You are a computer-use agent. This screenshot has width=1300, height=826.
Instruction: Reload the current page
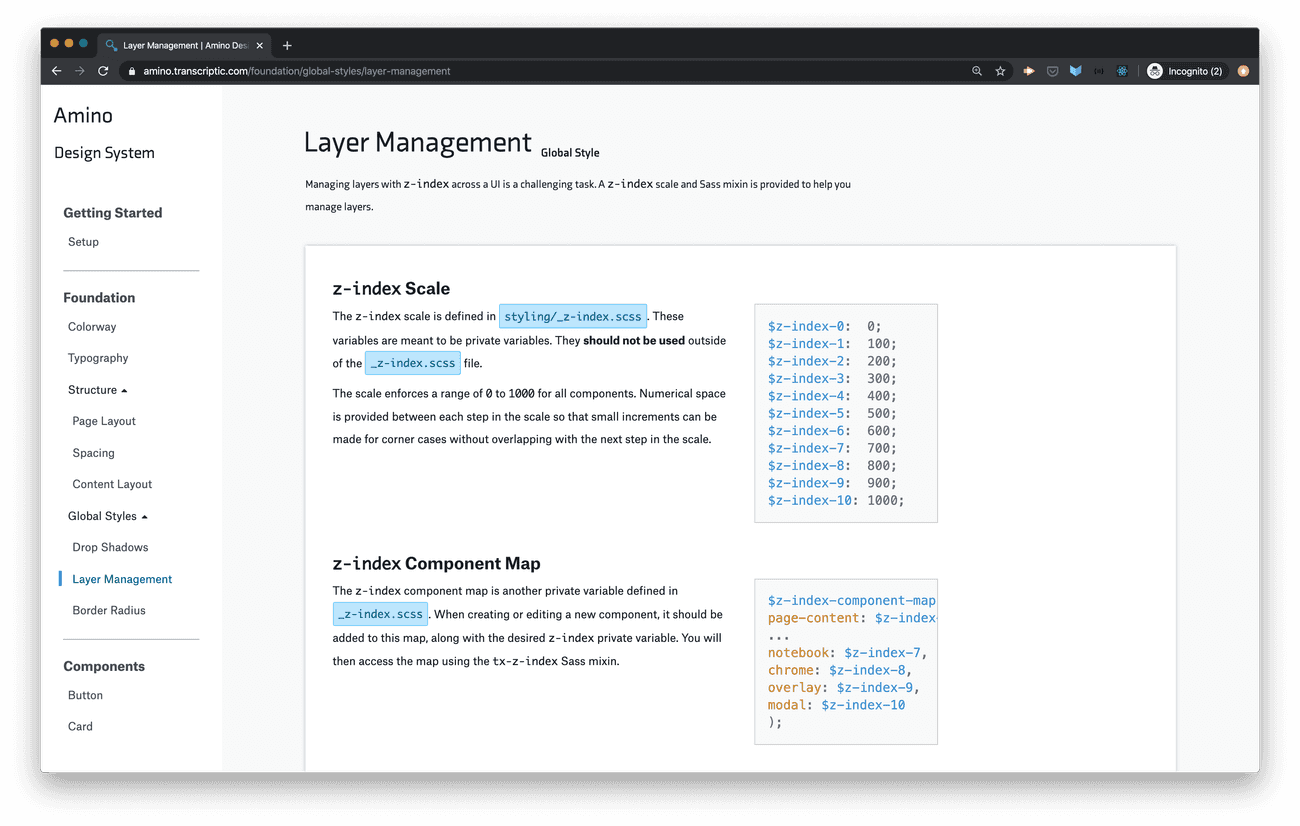click(x=103, y=70)
